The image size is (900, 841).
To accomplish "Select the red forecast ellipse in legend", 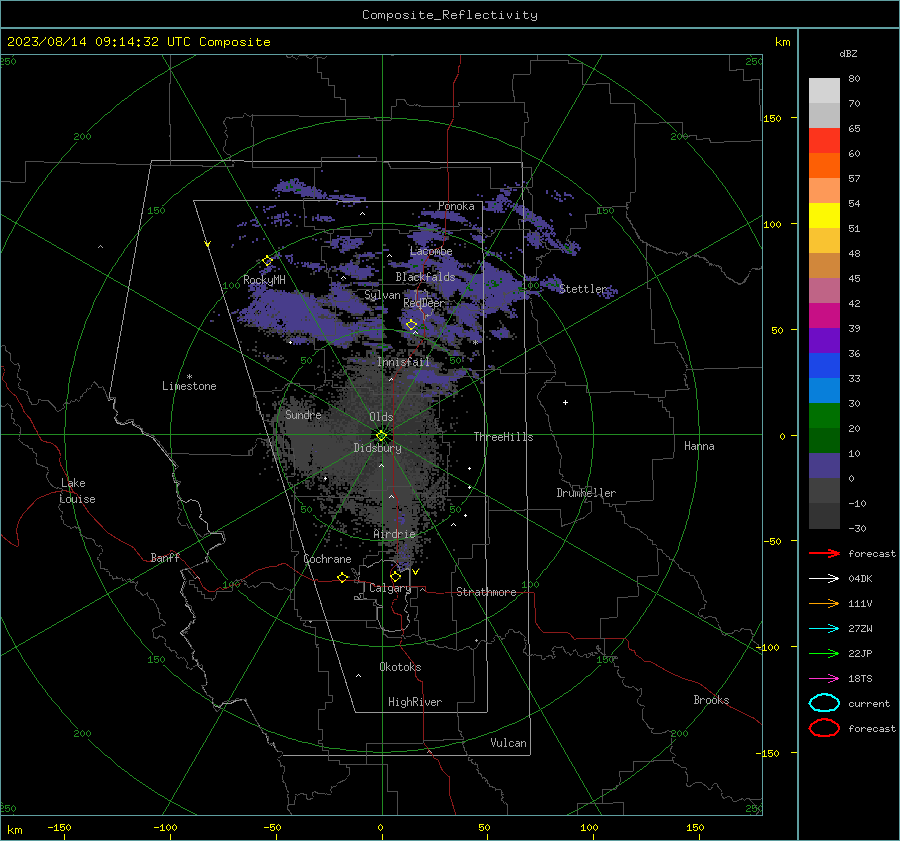I will click(x=824, y=728).
